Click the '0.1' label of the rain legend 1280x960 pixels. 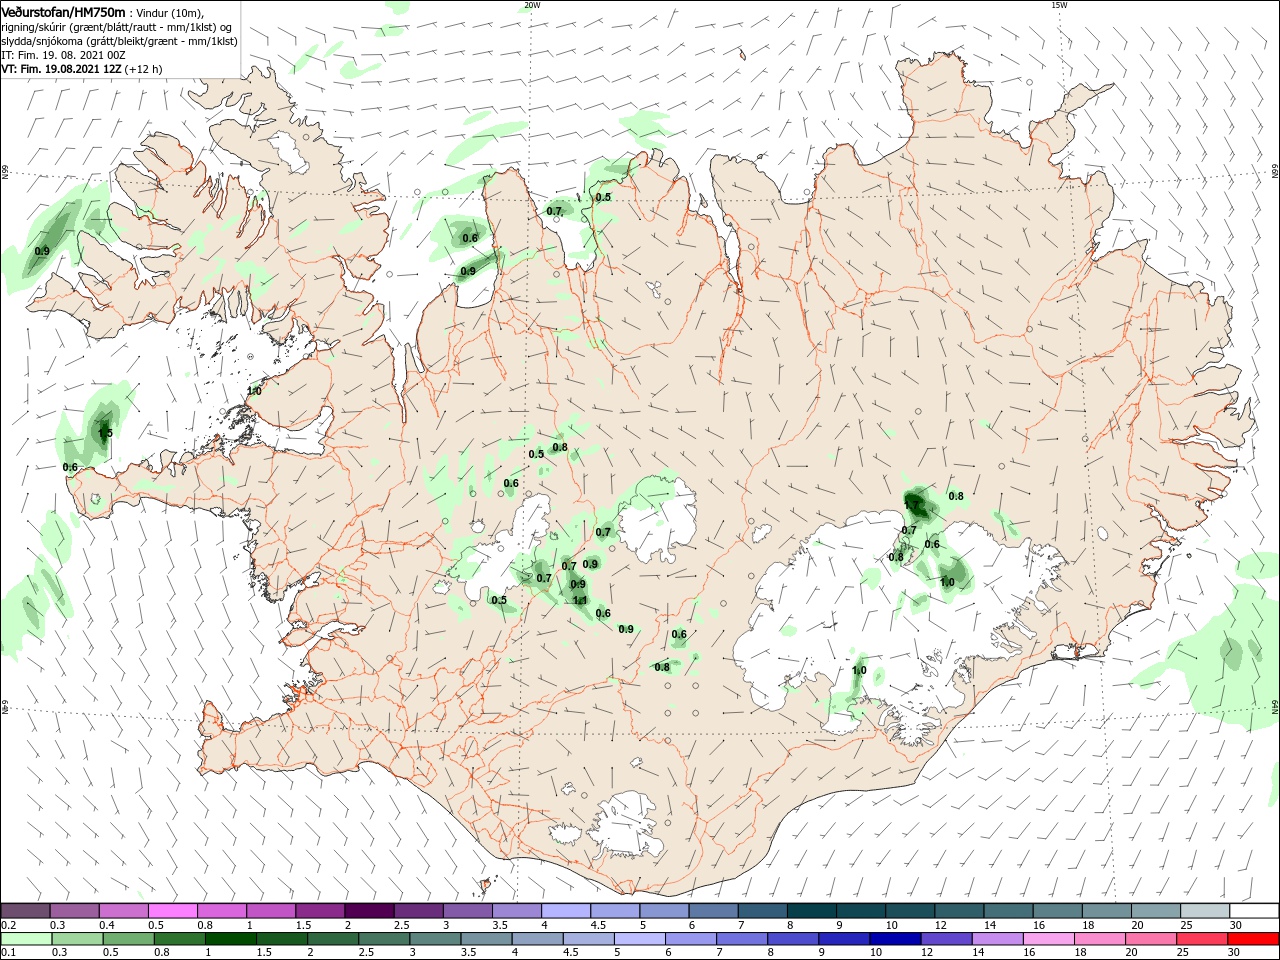click(8, 952)
